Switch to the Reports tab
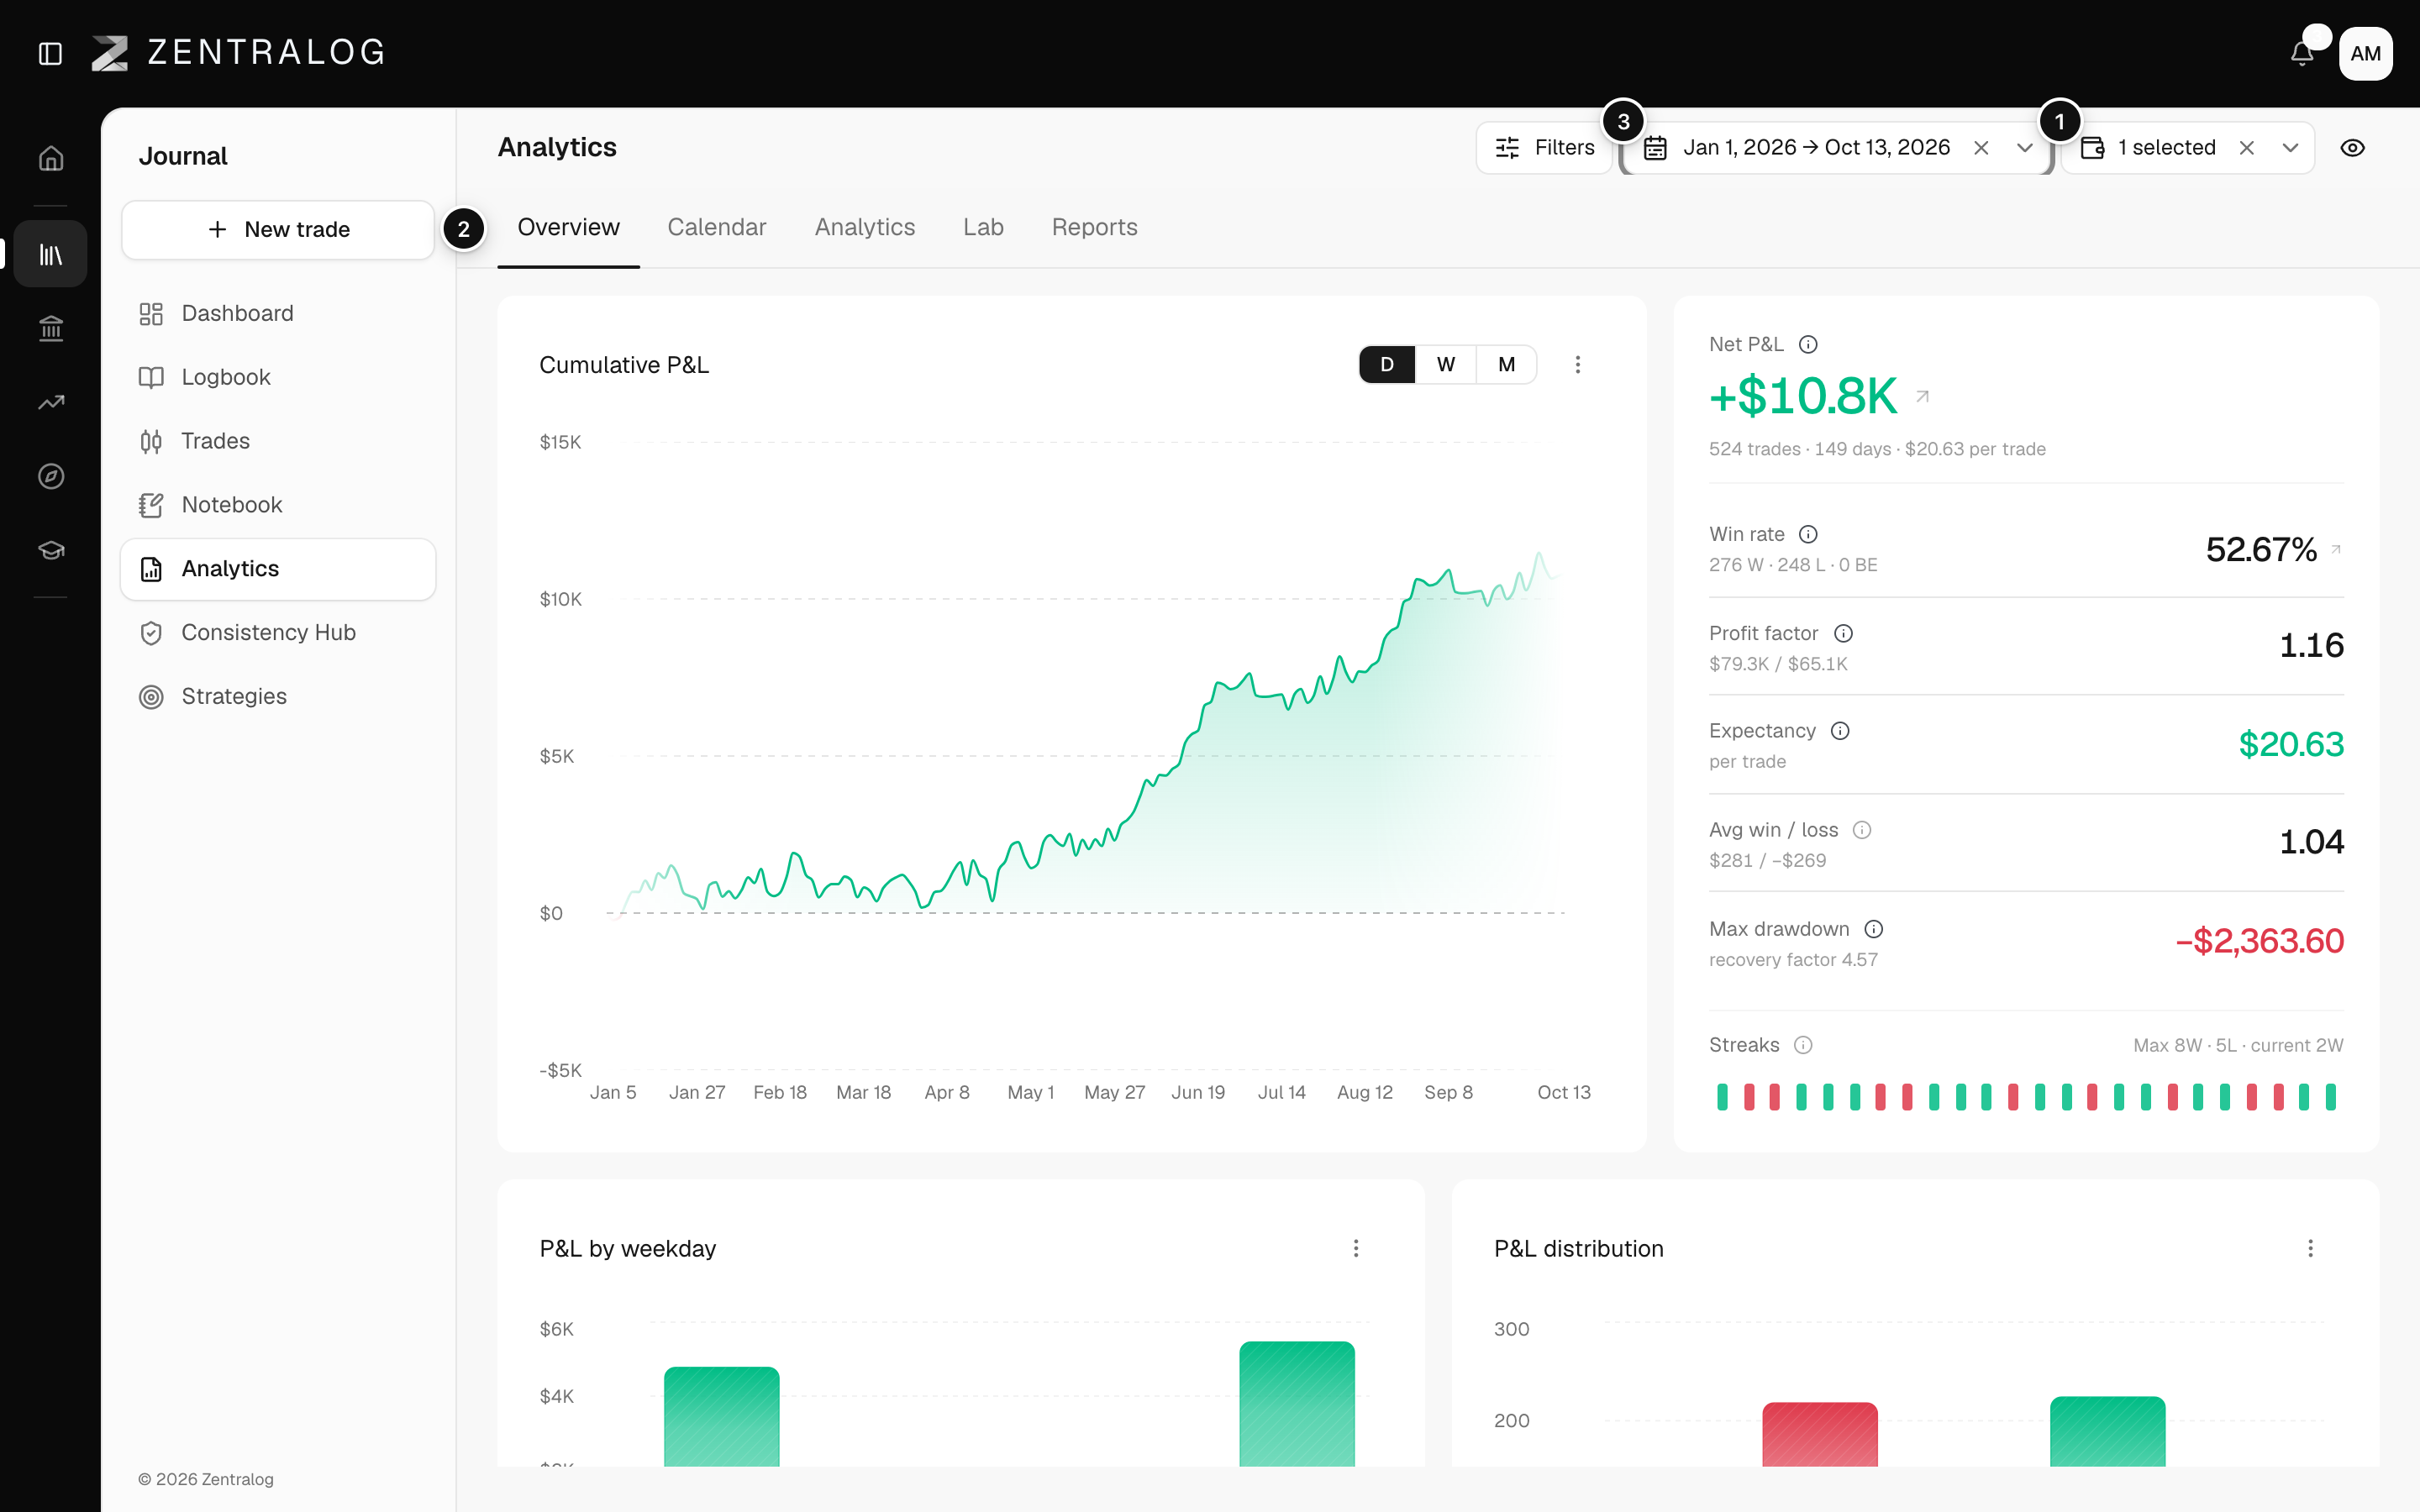2420x1512 pixels. [x=1094, y=227]
